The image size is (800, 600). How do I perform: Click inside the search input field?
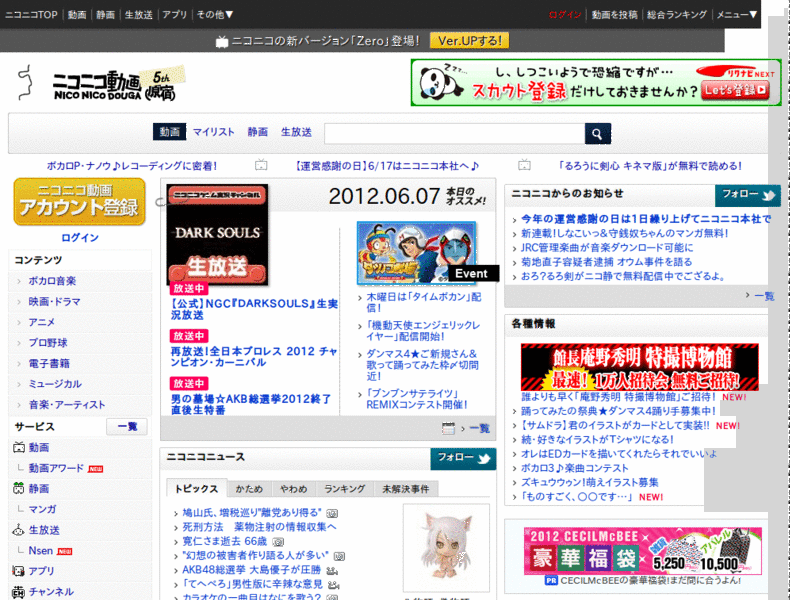[455, 134]
